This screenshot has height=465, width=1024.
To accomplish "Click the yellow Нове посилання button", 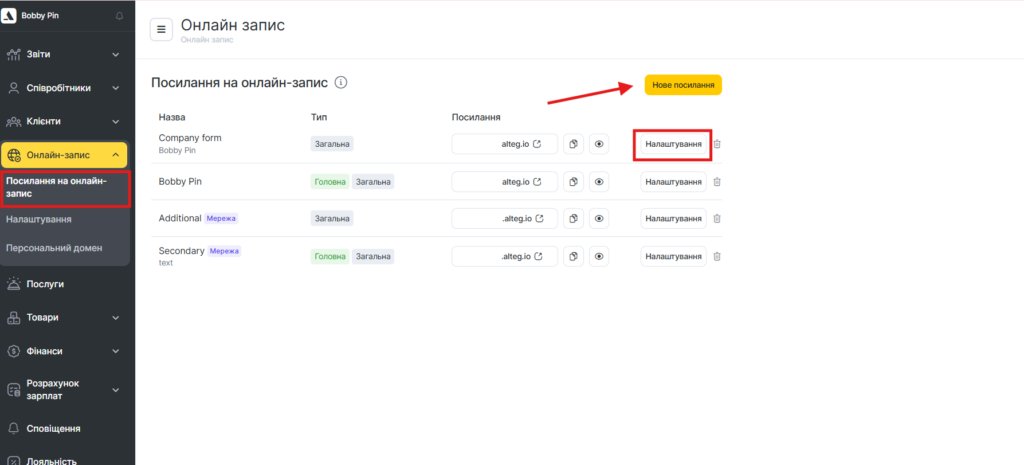I will pos(683,85).
